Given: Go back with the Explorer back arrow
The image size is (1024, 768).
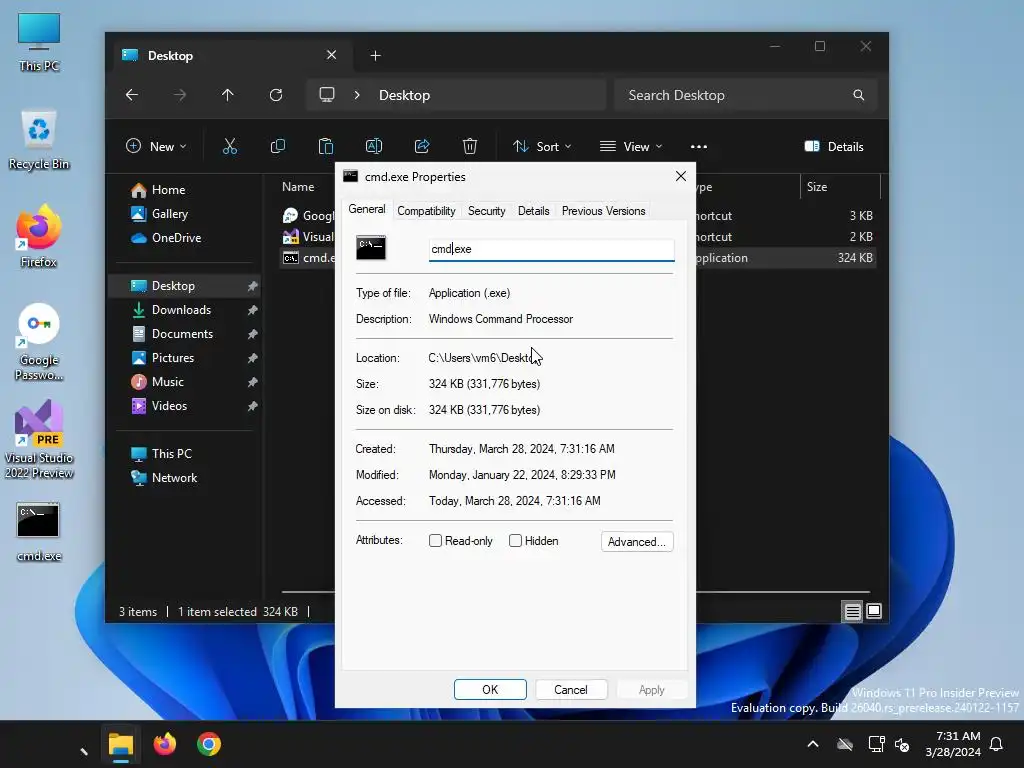Looking at the screenshot, I should [132, 95].
